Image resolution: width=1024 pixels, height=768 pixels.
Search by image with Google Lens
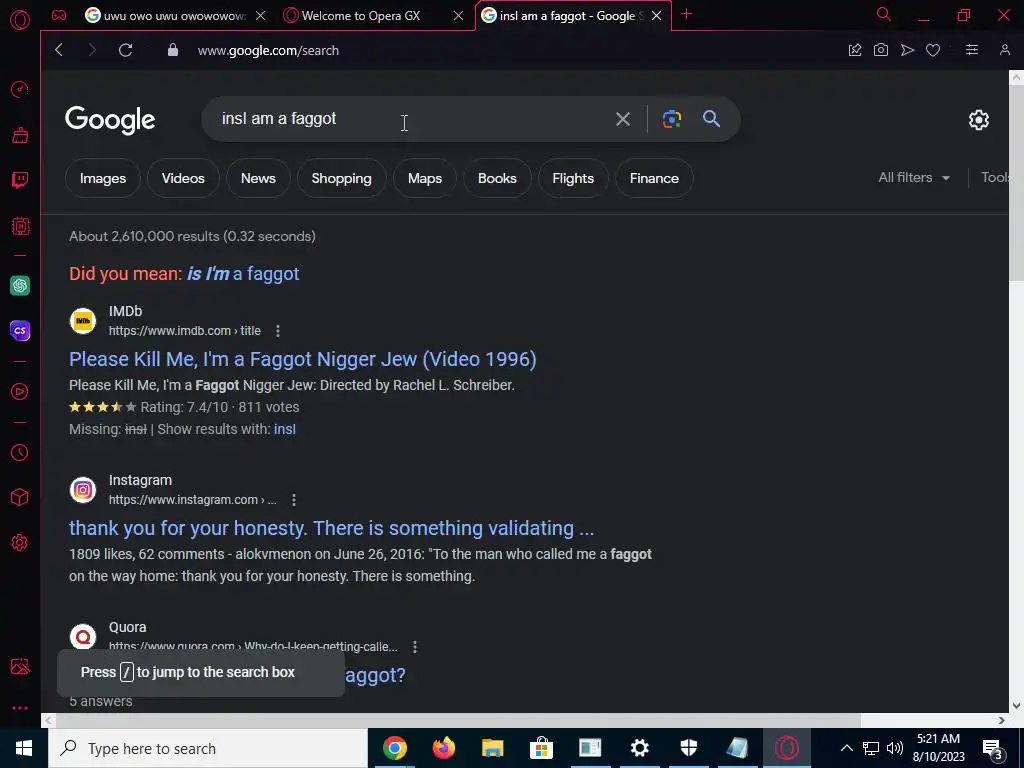[672, 119]
